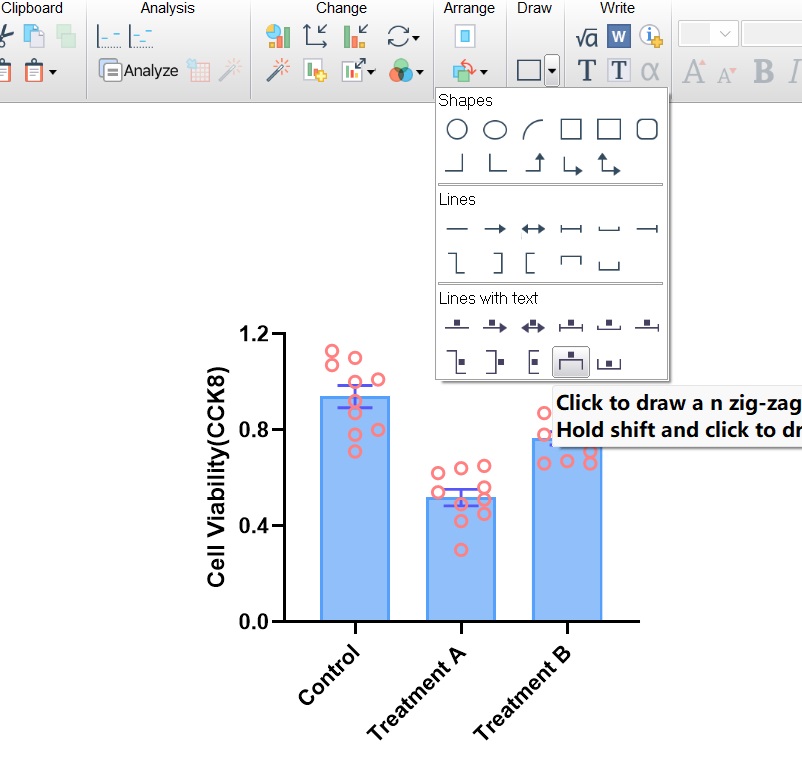Insert a Word object using the W icon
The width and height of the screenshot is (802, 773).
point(619,37)
